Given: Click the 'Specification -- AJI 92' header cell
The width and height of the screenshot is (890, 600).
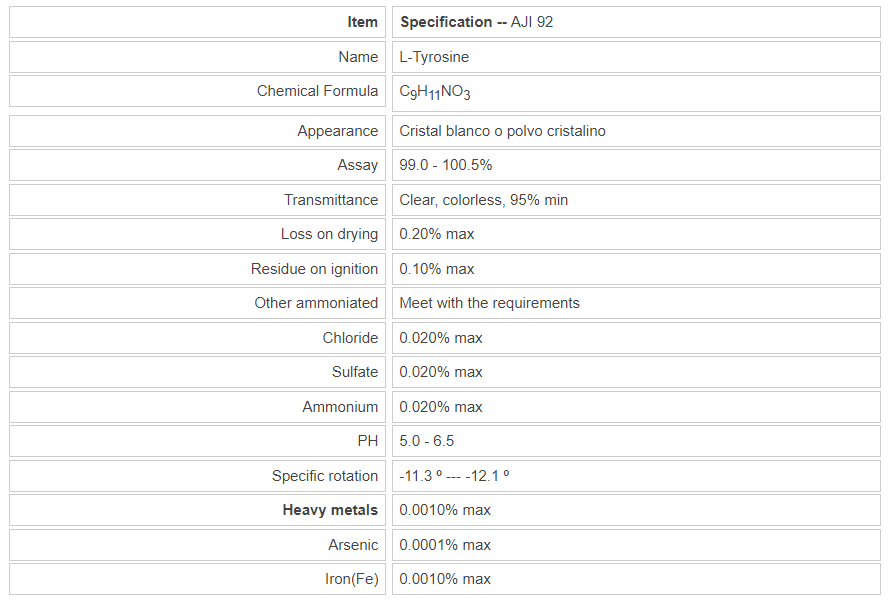Looking at the screenshot, I should click(476, 22).
